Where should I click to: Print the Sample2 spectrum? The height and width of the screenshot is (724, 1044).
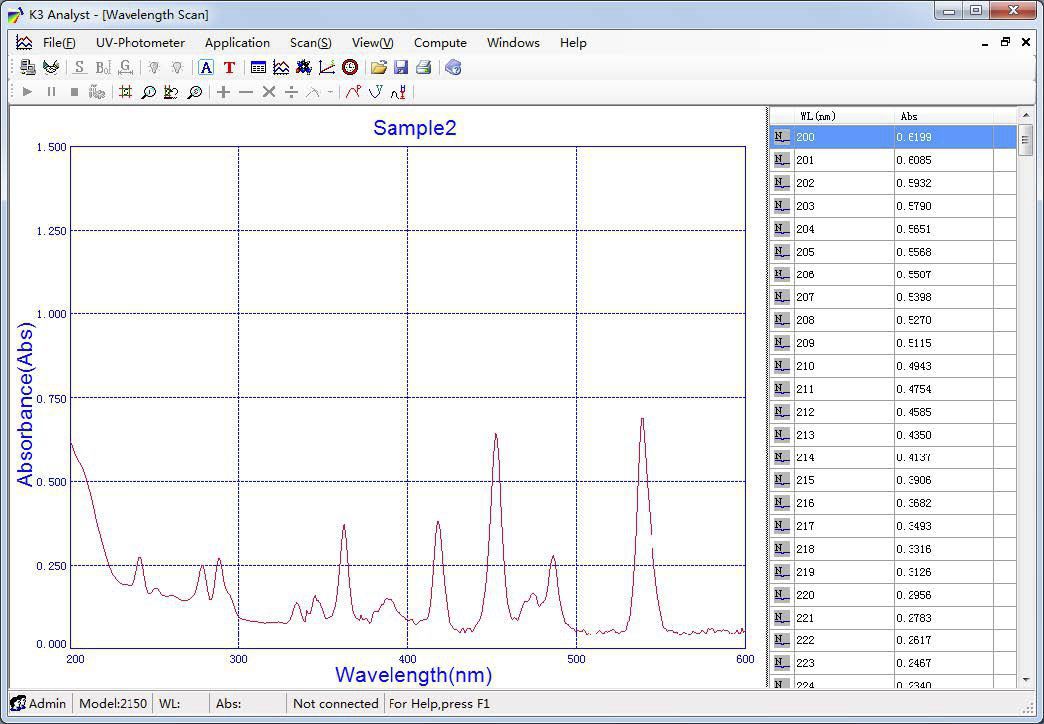(x=425, y=67)
